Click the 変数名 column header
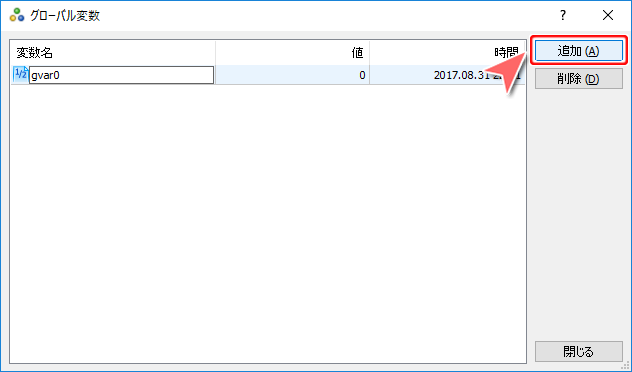 112,53
